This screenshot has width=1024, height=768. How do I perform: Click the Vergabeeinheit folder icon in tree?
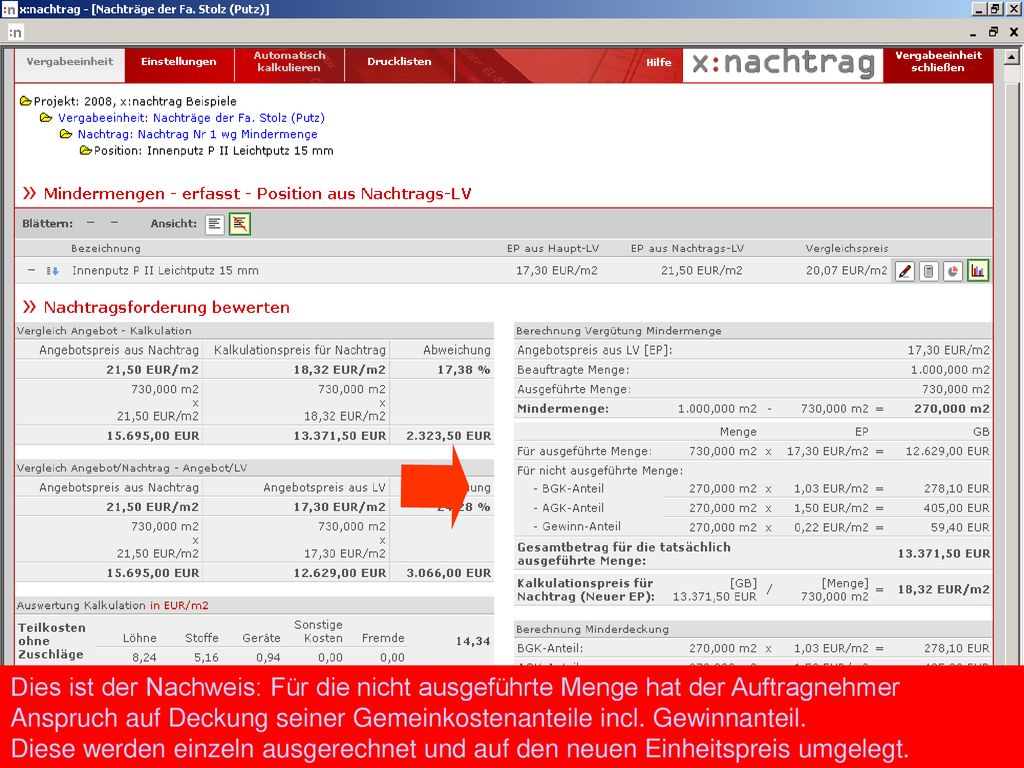click(x=46, y=118)
